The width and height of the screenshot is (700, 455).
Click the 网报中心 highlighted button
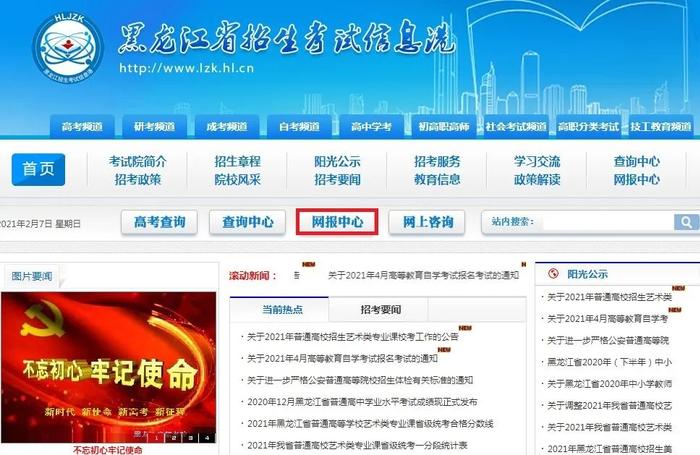[337, 221]
